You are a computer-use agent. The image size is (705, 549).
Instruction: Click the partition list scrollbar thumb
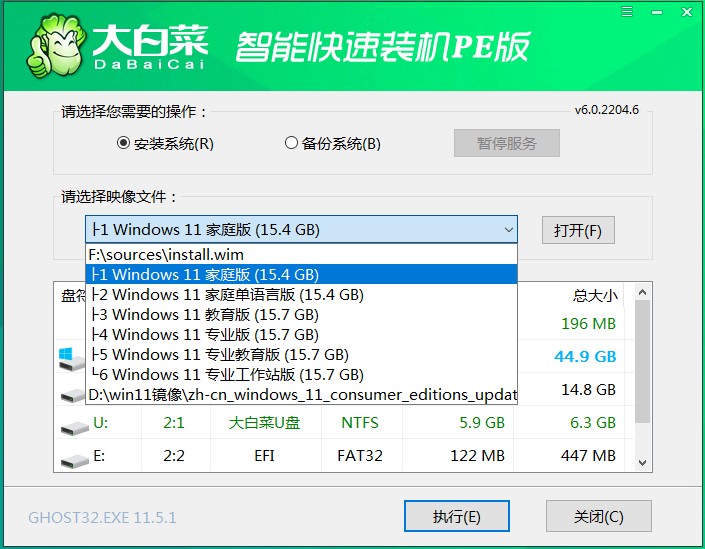coord(643,362)
